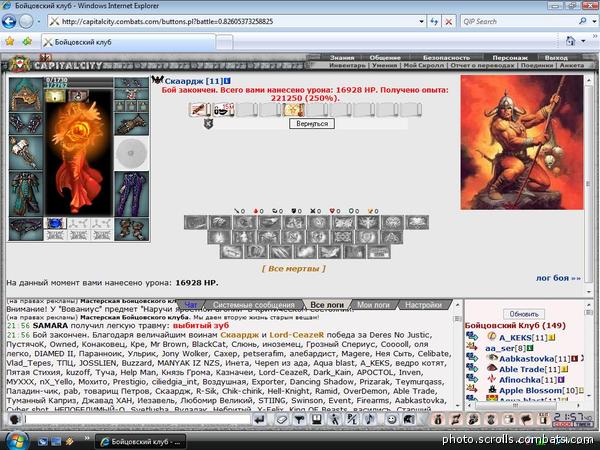The height and width of the screenshot is (450, 600).
Task: Open the Безопасность menu
Action: [x=446, y=58]
